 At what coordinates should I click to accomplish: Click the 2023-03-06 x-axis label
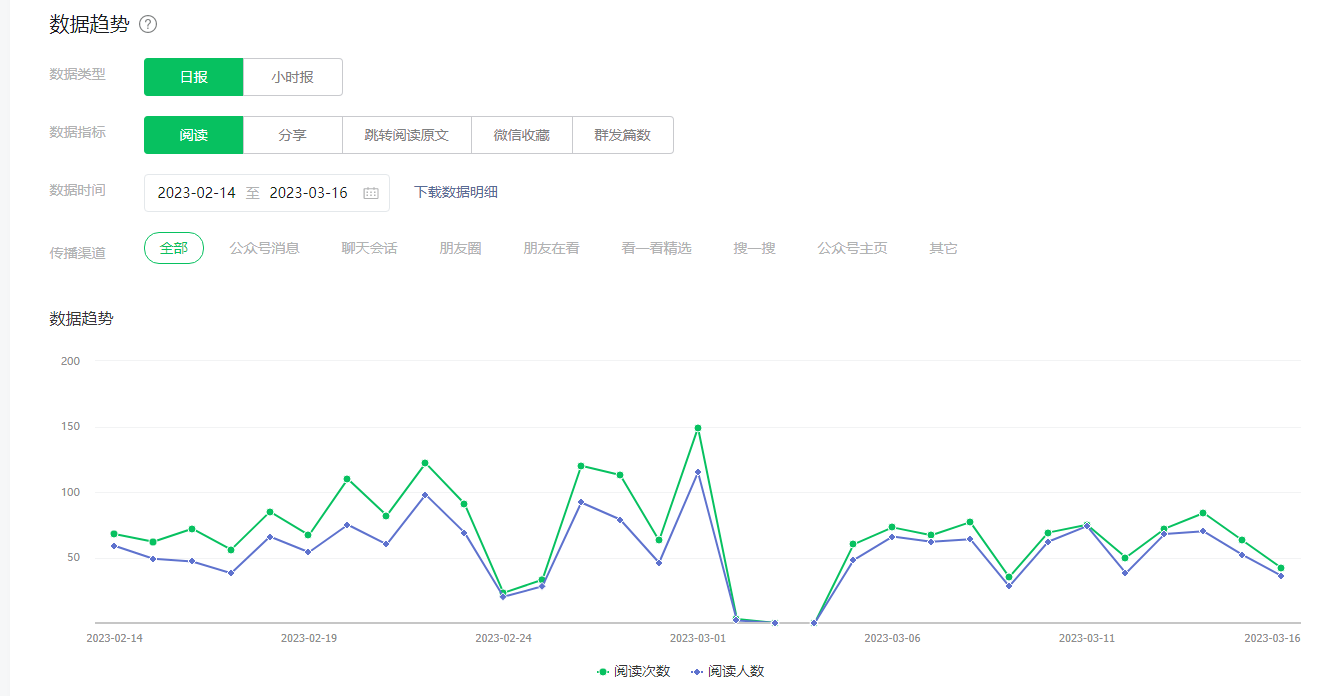point(892,638)
